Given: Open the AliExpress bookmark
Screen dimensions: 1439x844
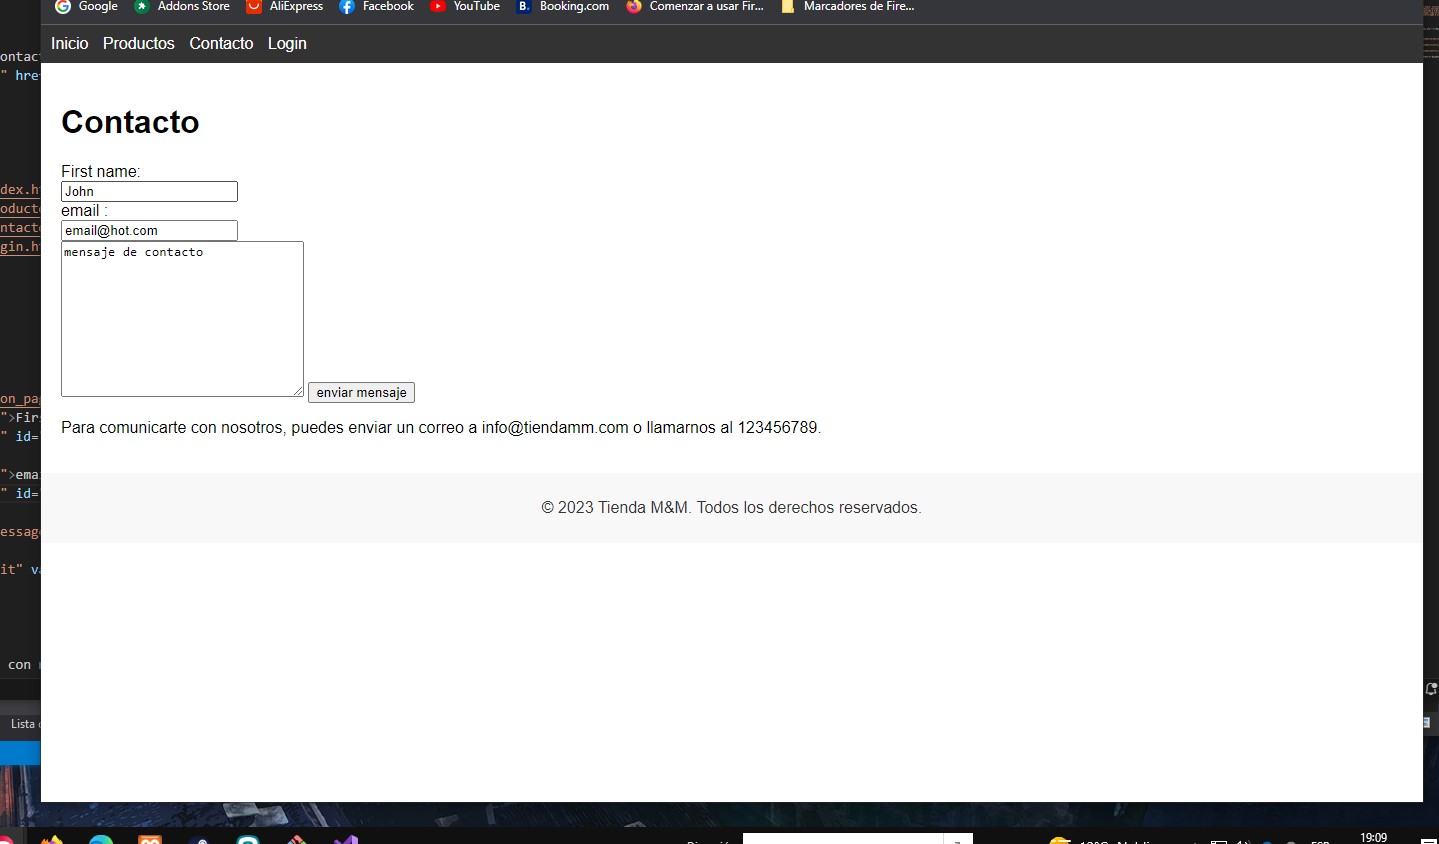Looking at the screenshot, I should pyautogui.click(x=285, y=7).
